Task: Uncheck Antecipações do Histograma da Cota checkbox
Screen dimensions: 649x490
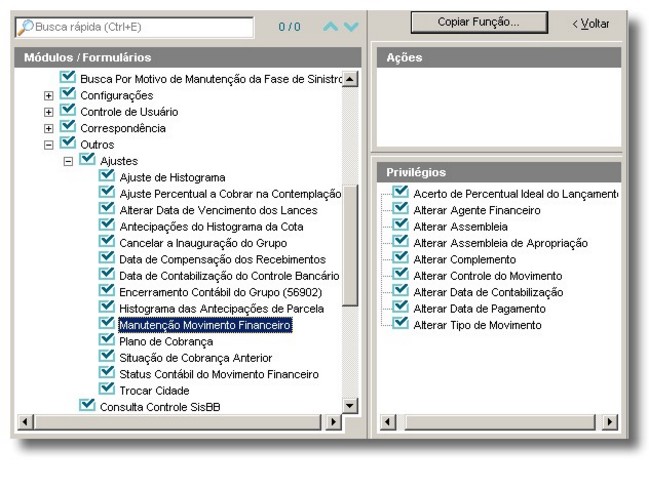Action: coord(107,225)
